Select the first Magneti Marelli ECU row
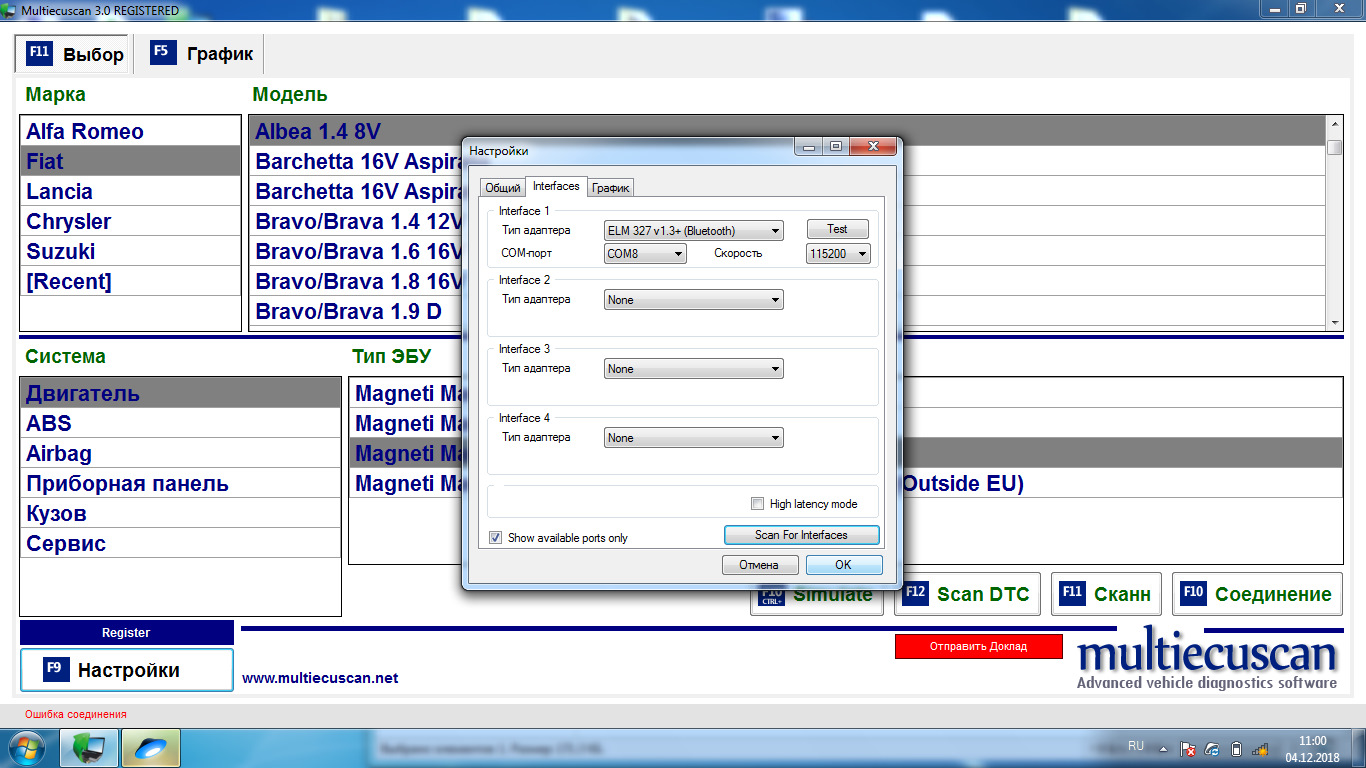1366x768 pixels. (405, 393)
